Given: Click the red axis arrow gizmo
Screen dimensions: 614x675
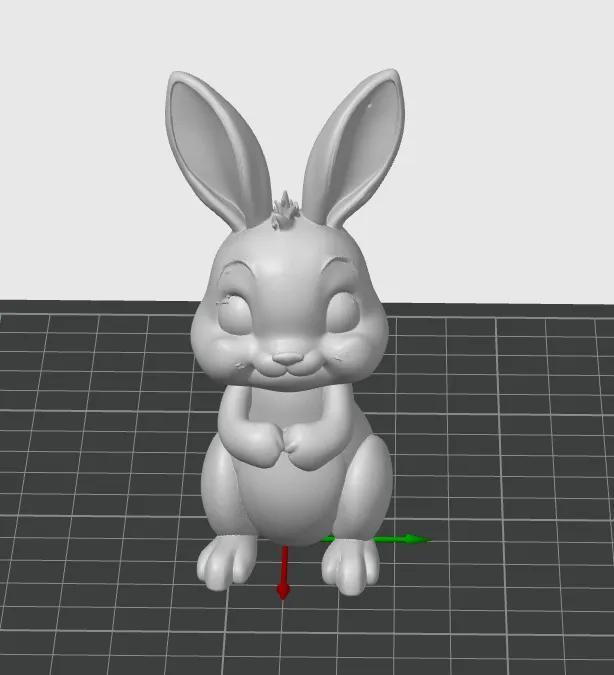Looking at the screenshot, I should tap(283, 573).
